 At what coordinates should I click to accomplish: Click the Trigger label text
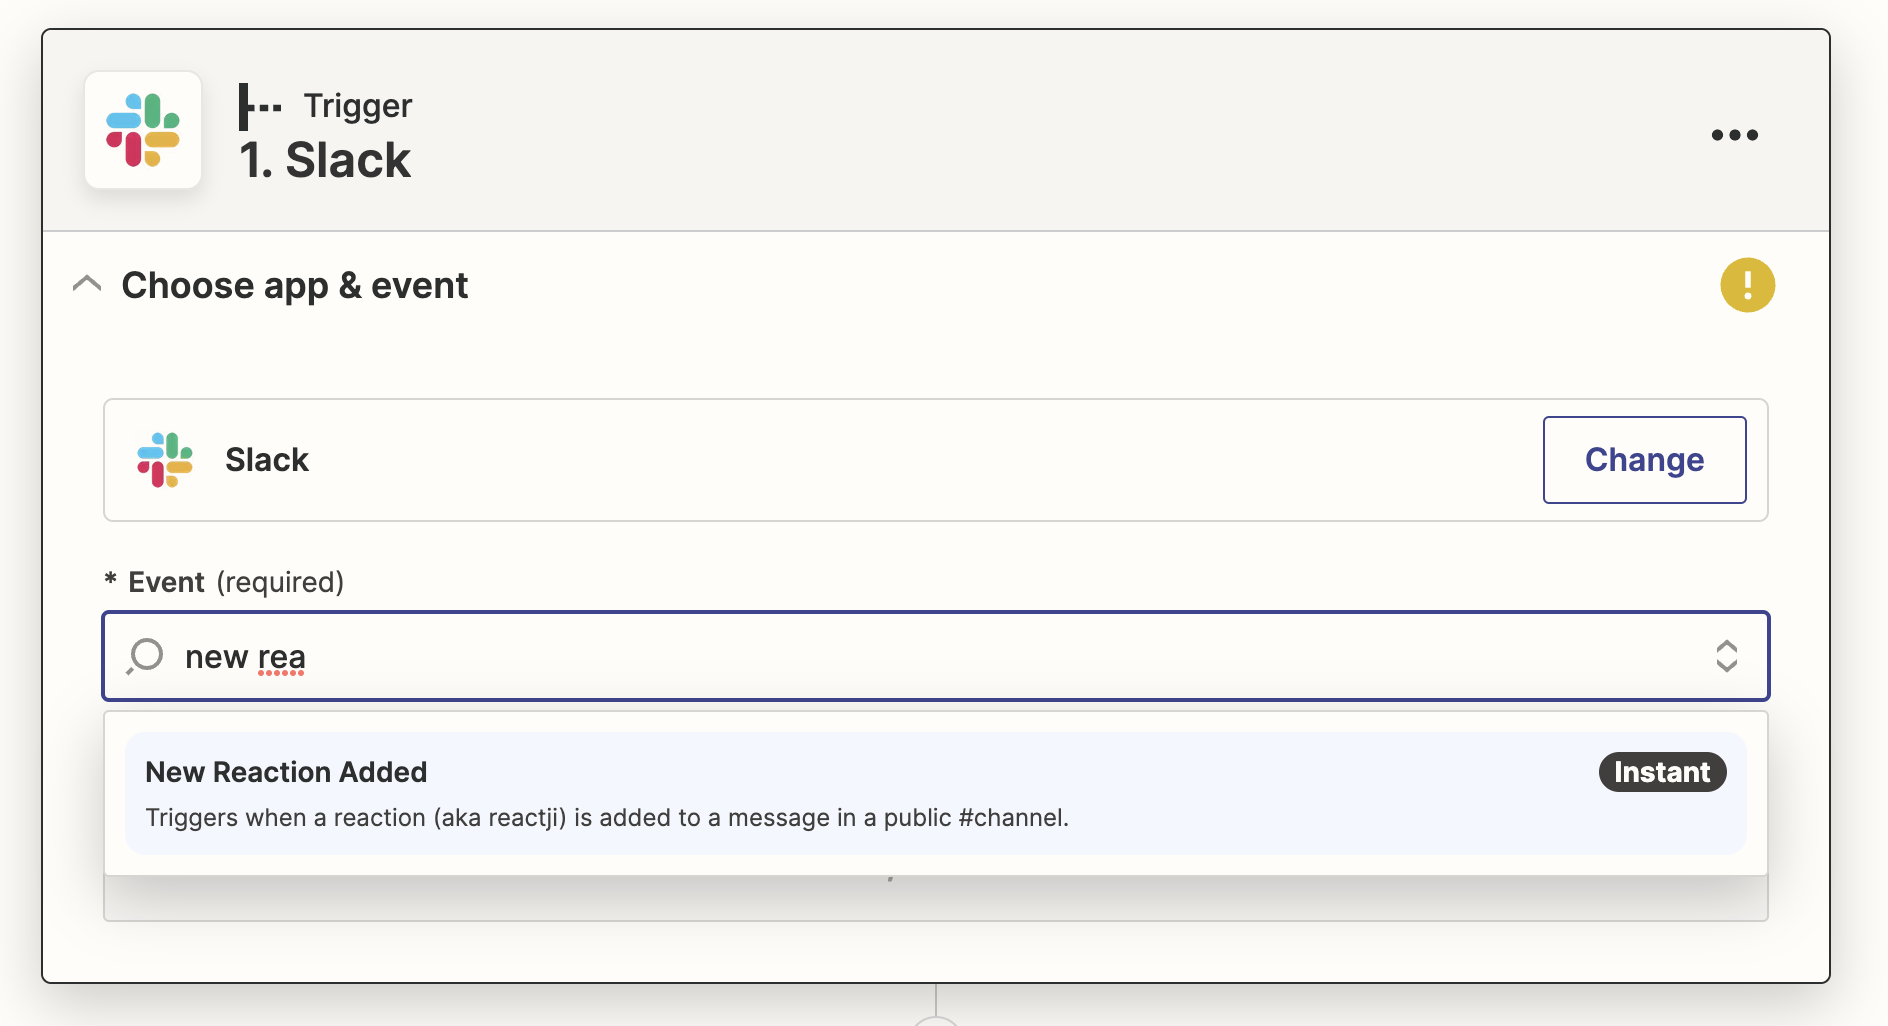point(358,106)
